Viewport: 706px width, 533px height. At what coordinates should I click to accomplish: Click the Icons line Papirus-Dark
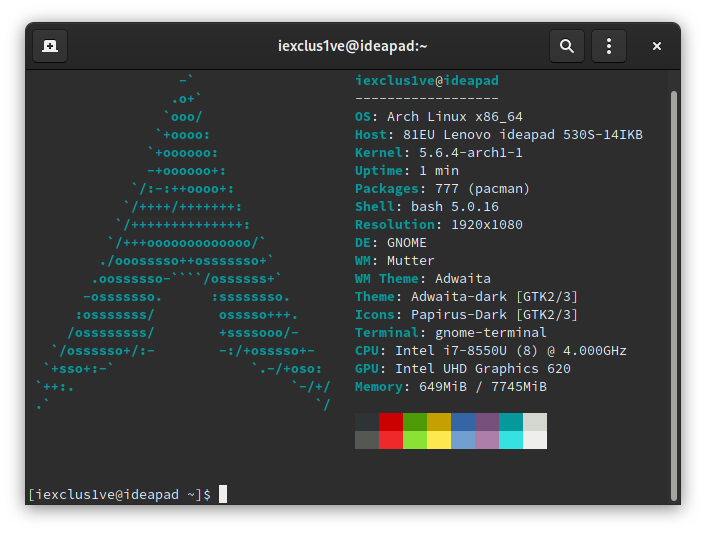tap(466, 315)
